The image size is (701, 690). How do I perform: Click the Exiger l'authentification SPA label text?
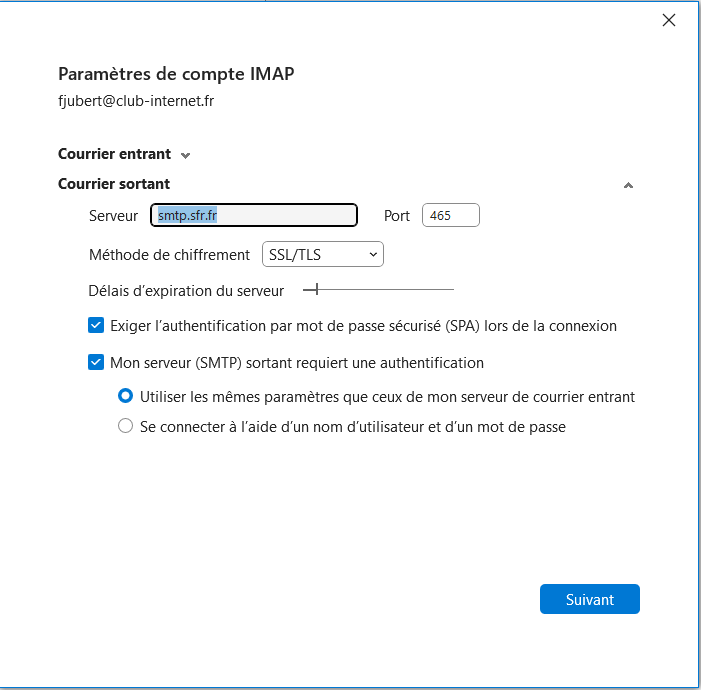click(363, 325)
